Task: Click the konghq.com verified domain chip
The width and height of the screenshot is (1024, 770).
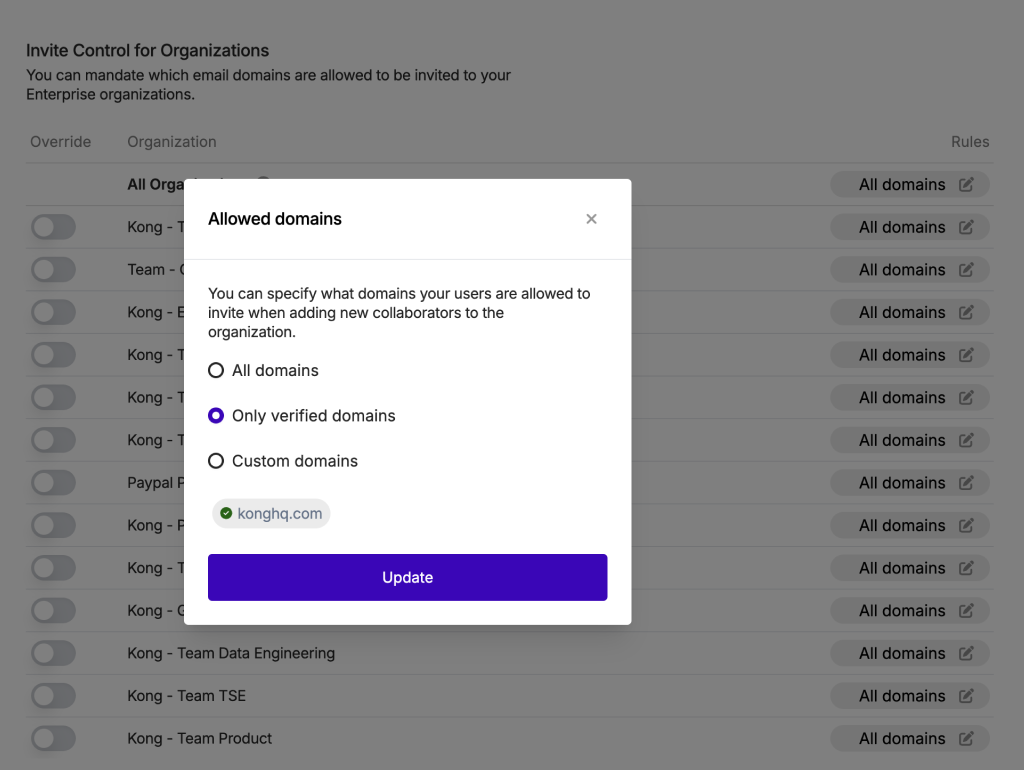Action: [x=271, y=513]
